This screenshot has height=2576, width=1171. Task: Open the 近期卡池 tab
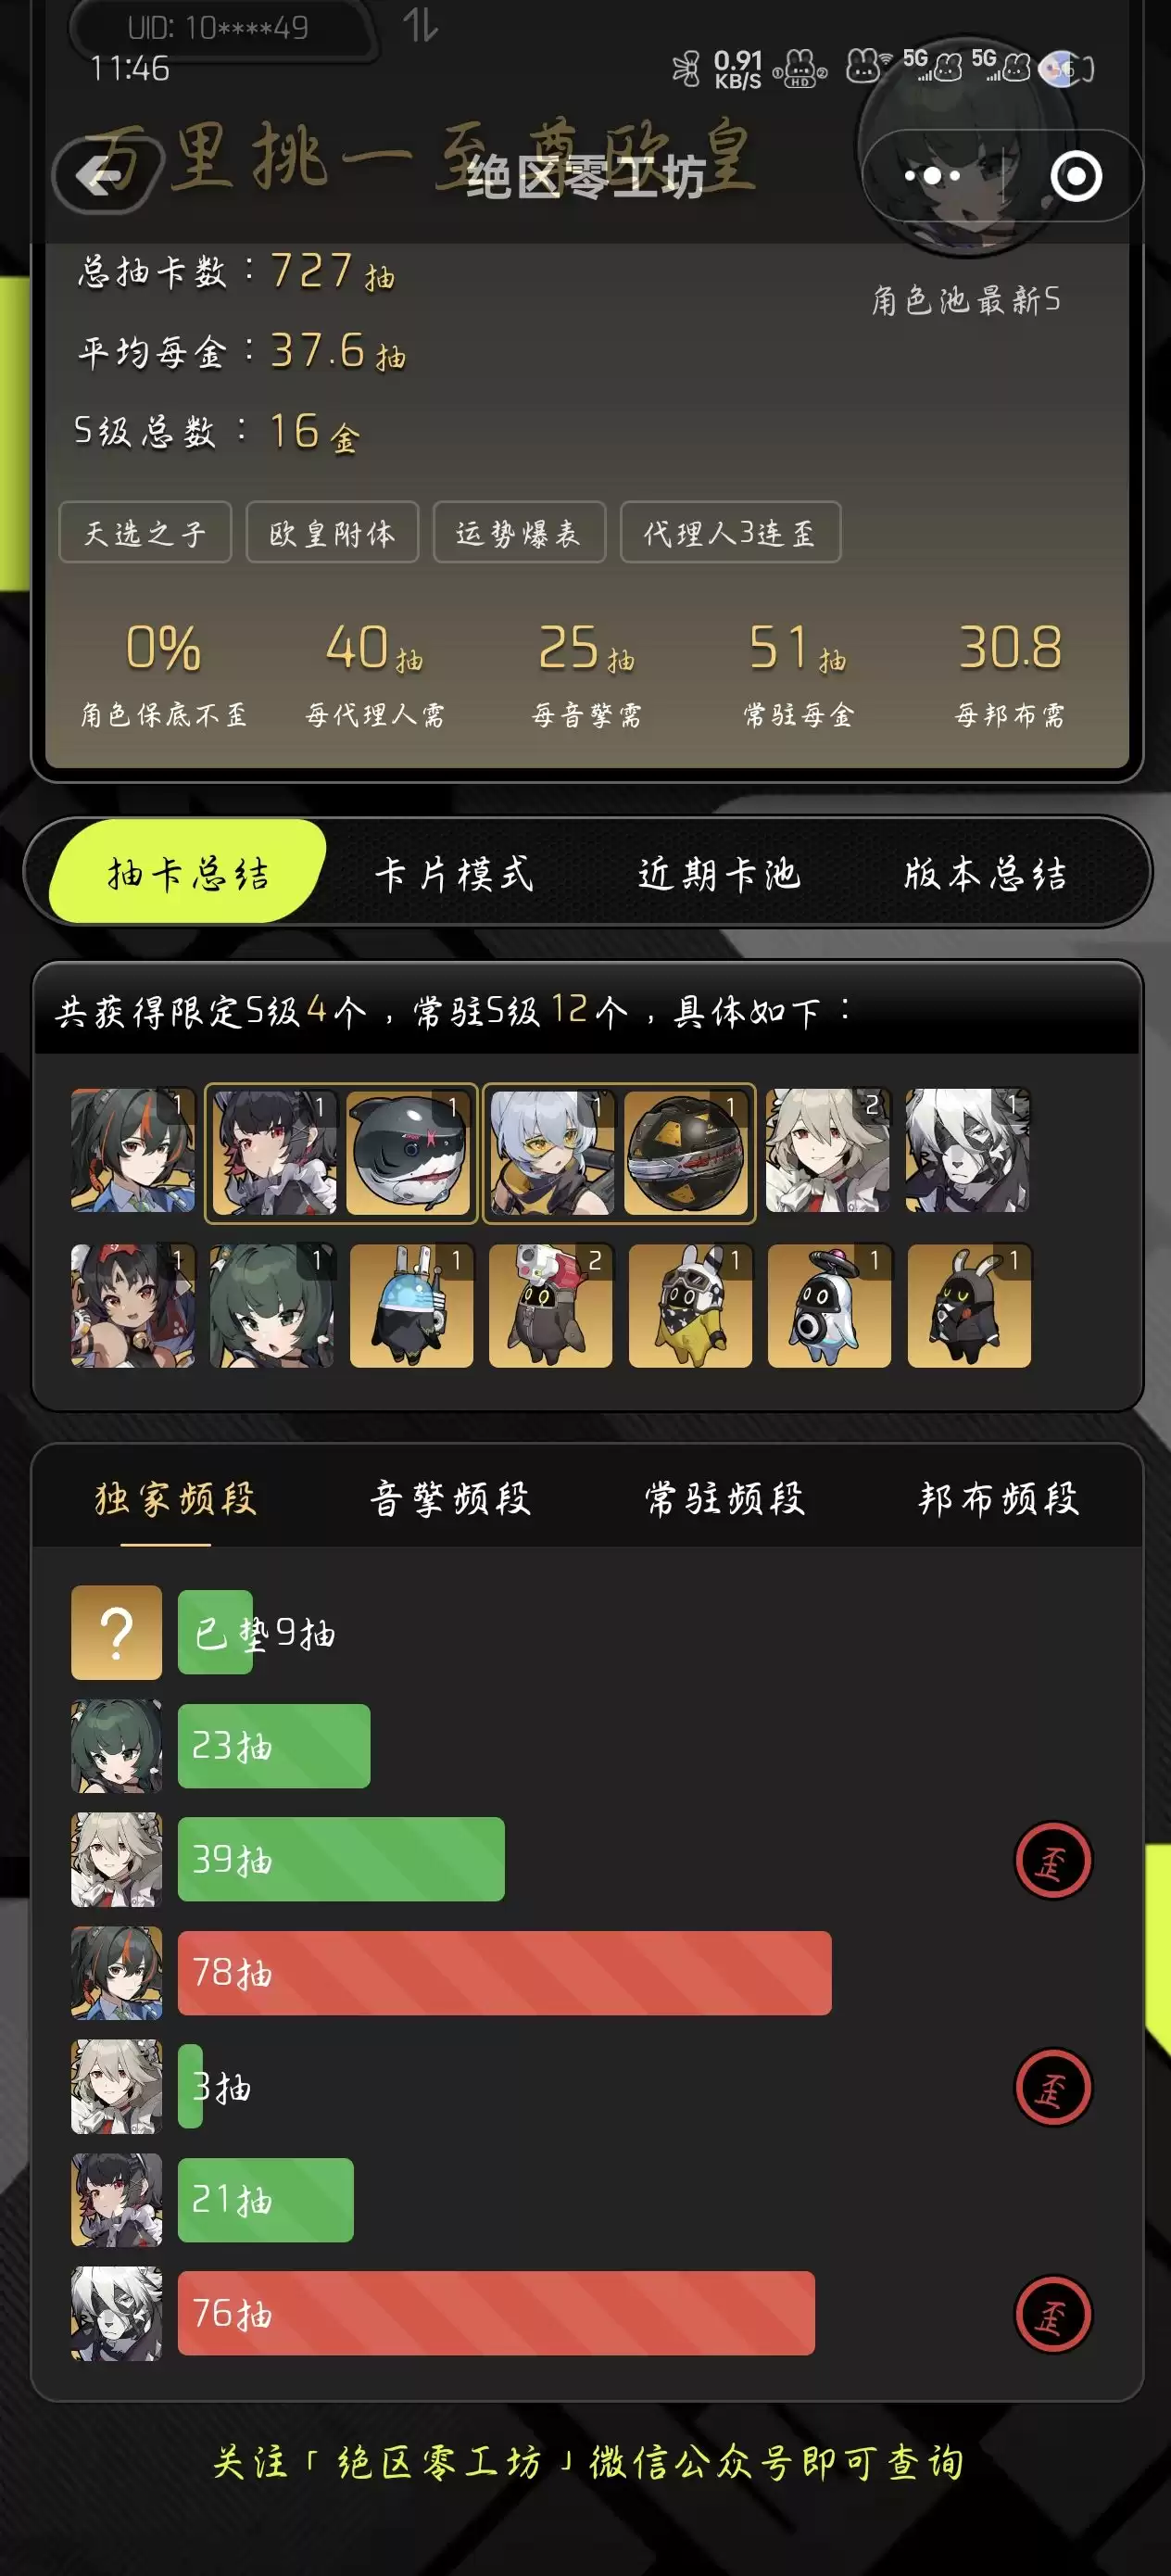pyautogui.click(x=719, y=873)
